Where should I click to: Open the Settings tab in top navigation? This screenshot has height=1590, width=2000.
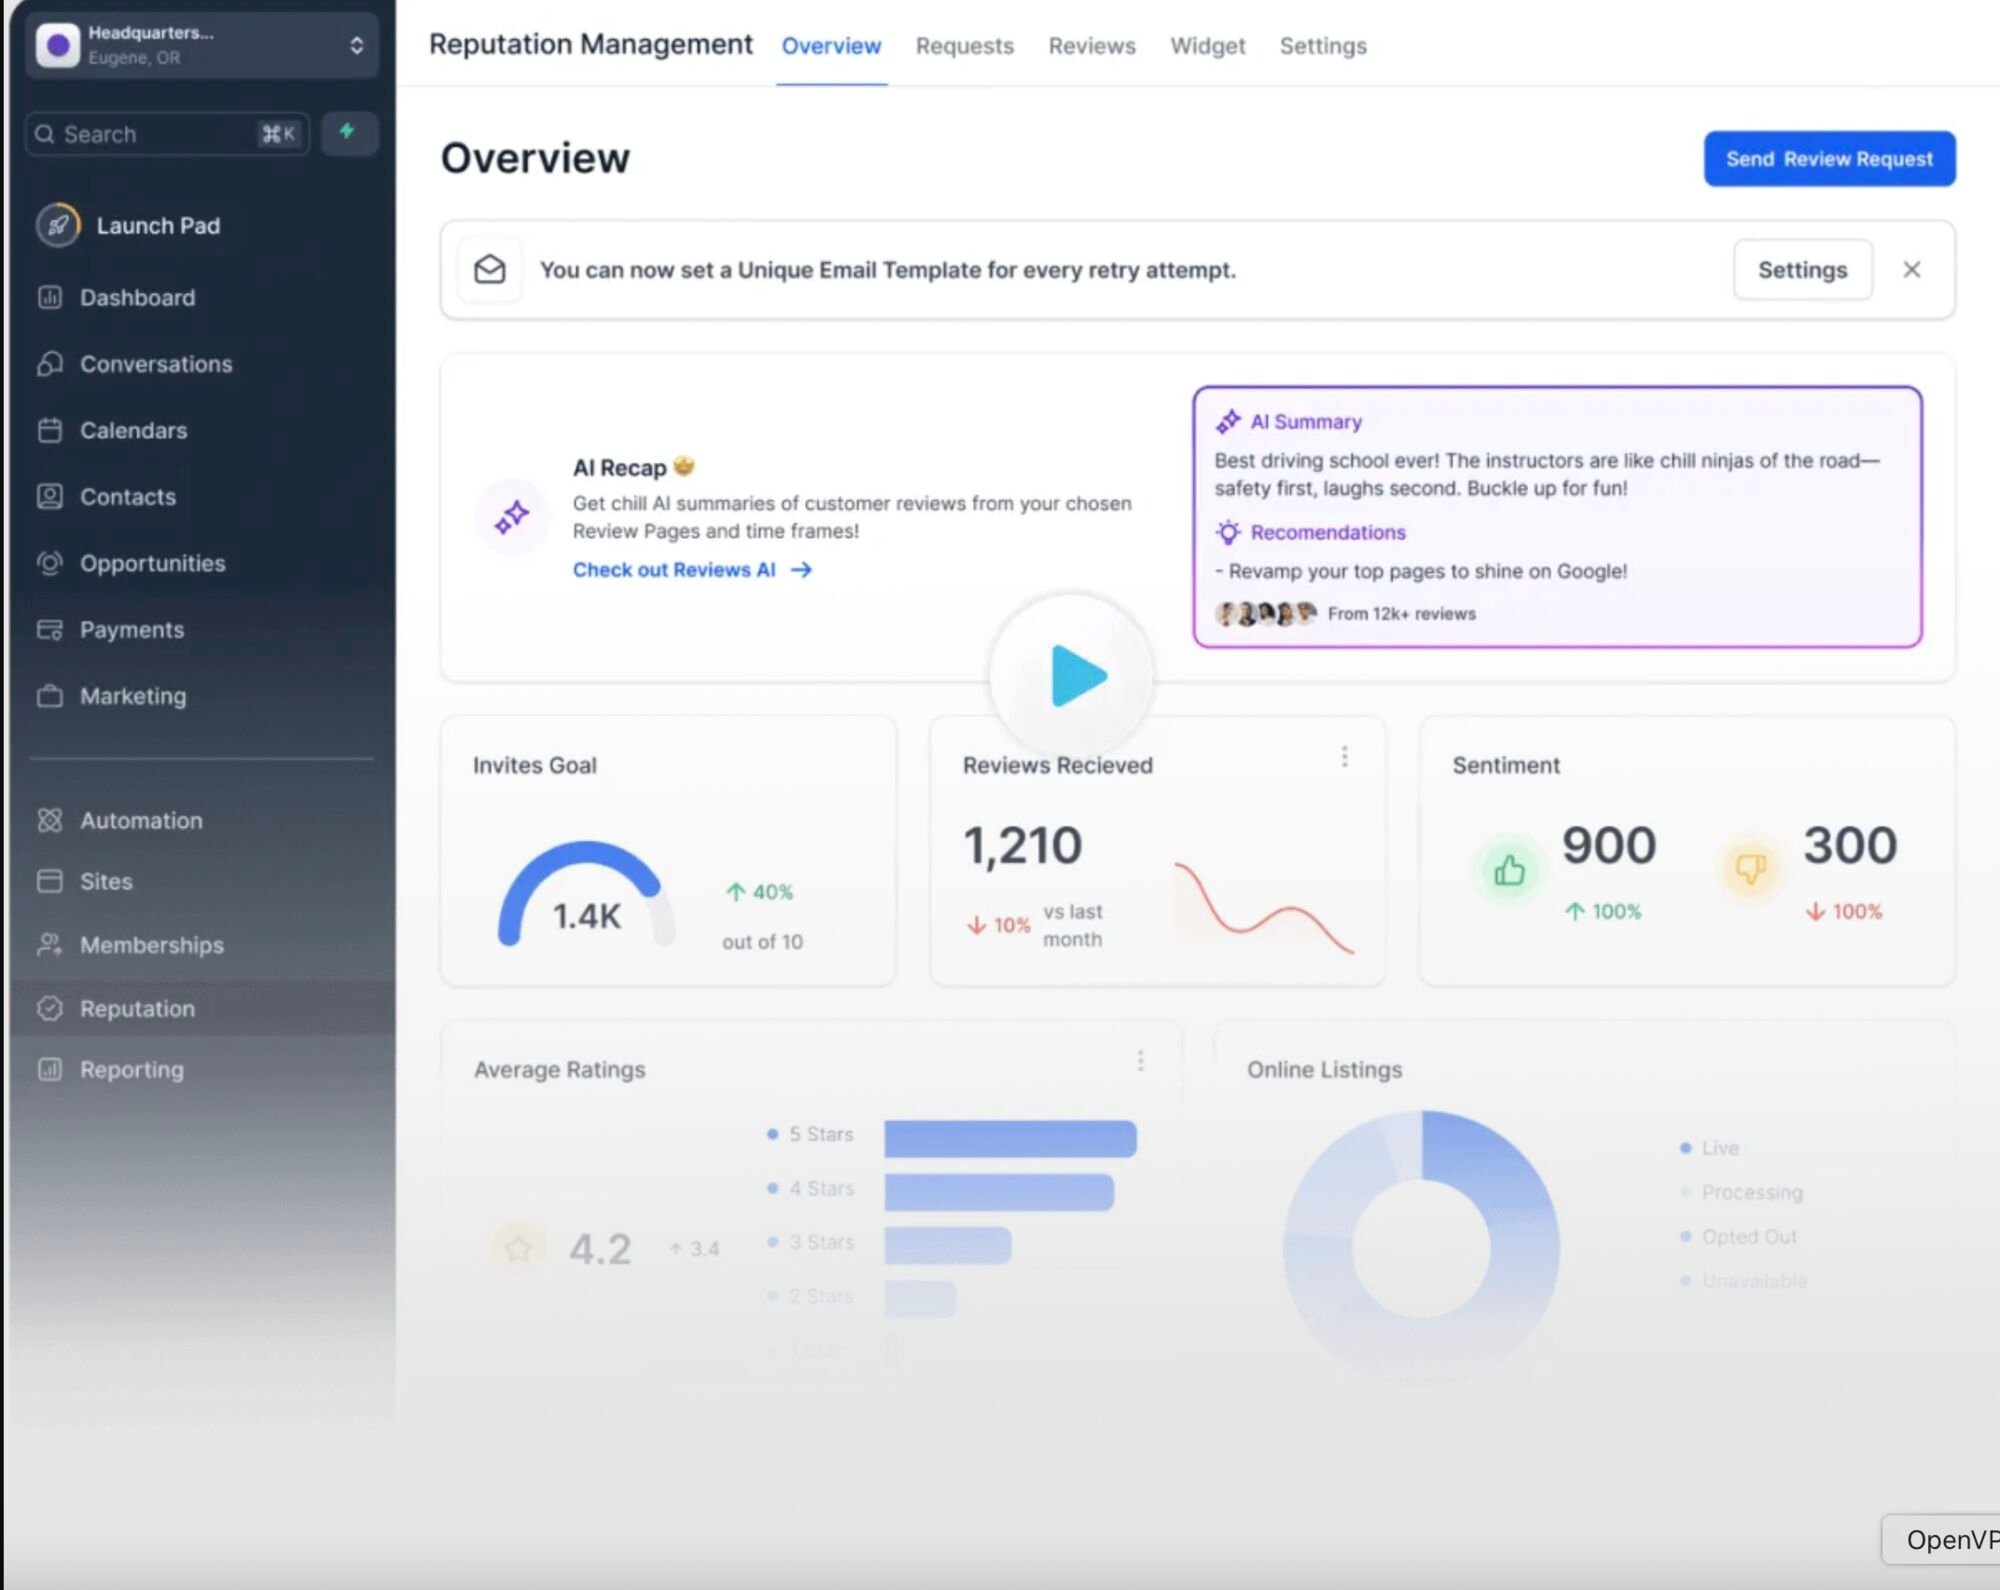[x=1322, y=46]
